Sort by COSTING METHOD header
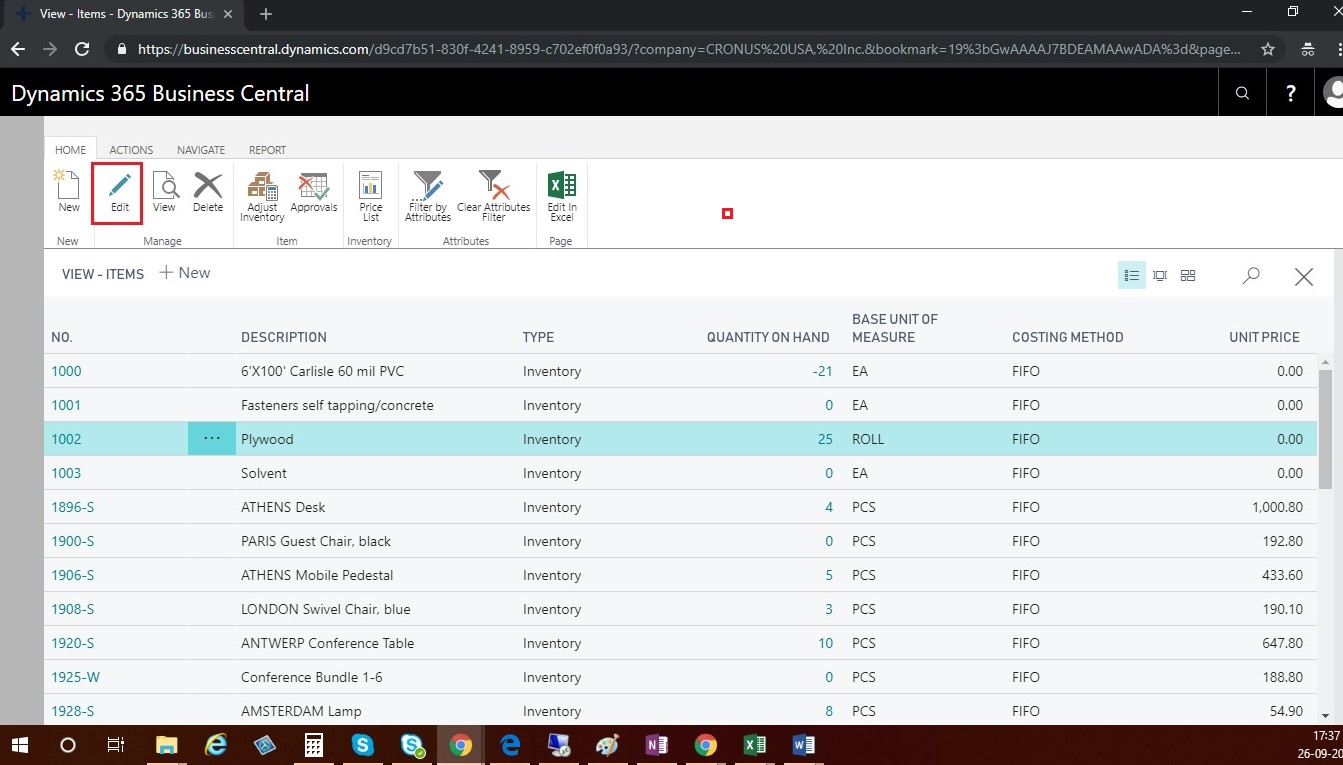The height and width of the screenshot is (765, 1343). [x=1068, y=337]
